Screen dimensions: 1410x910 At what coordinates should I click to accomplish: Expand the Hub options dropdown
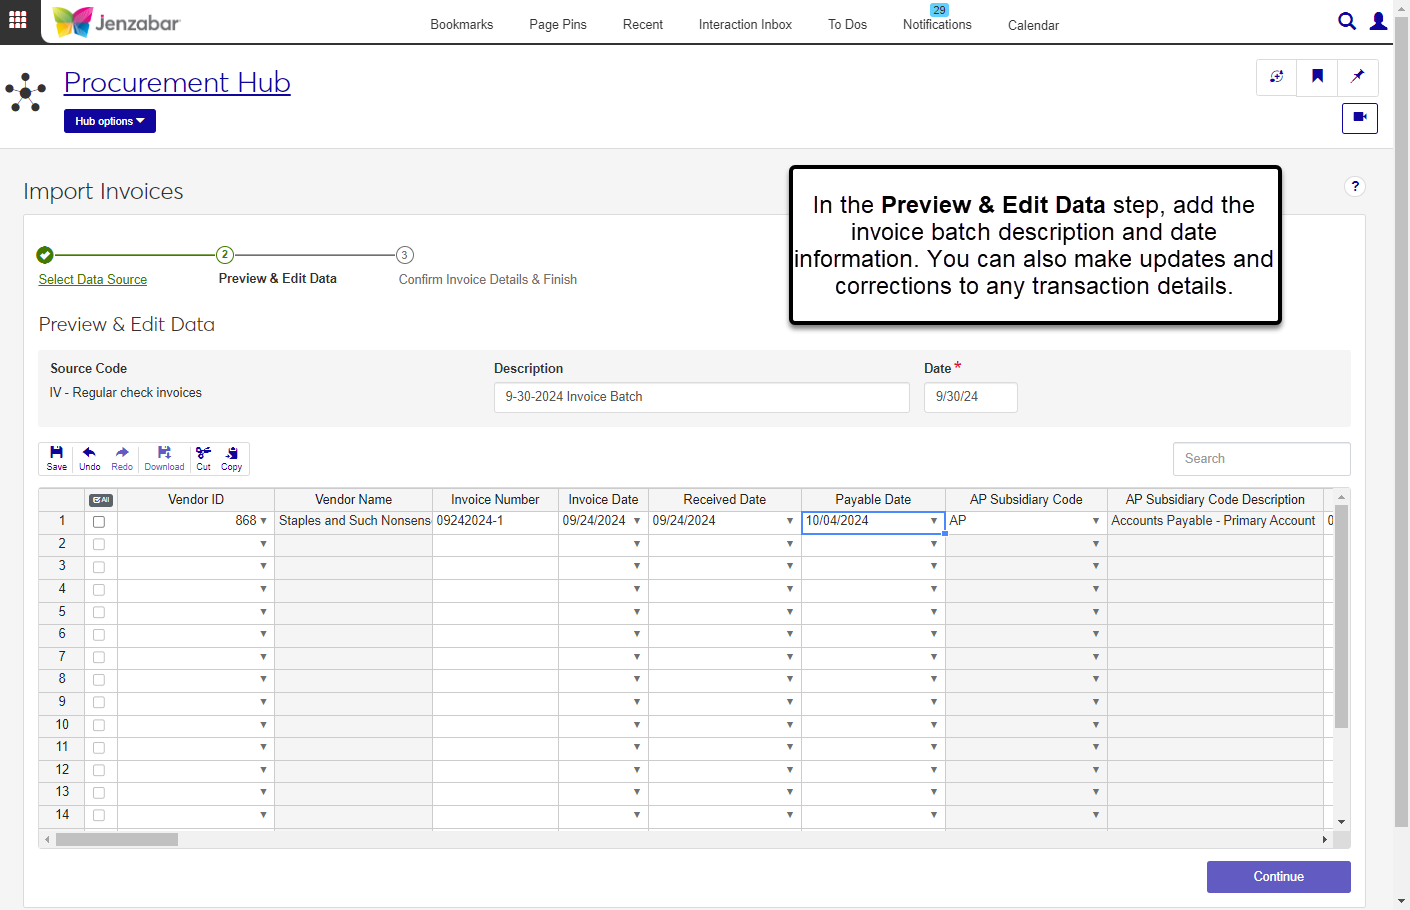click(x=110, y=121)
